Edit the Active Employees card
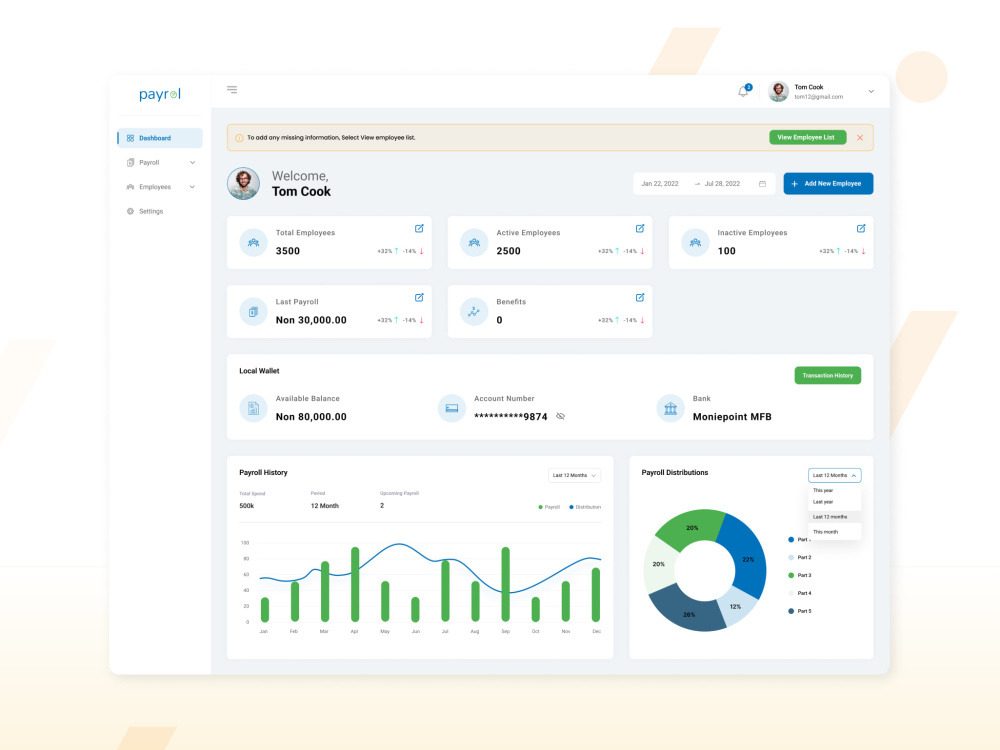 640,228
